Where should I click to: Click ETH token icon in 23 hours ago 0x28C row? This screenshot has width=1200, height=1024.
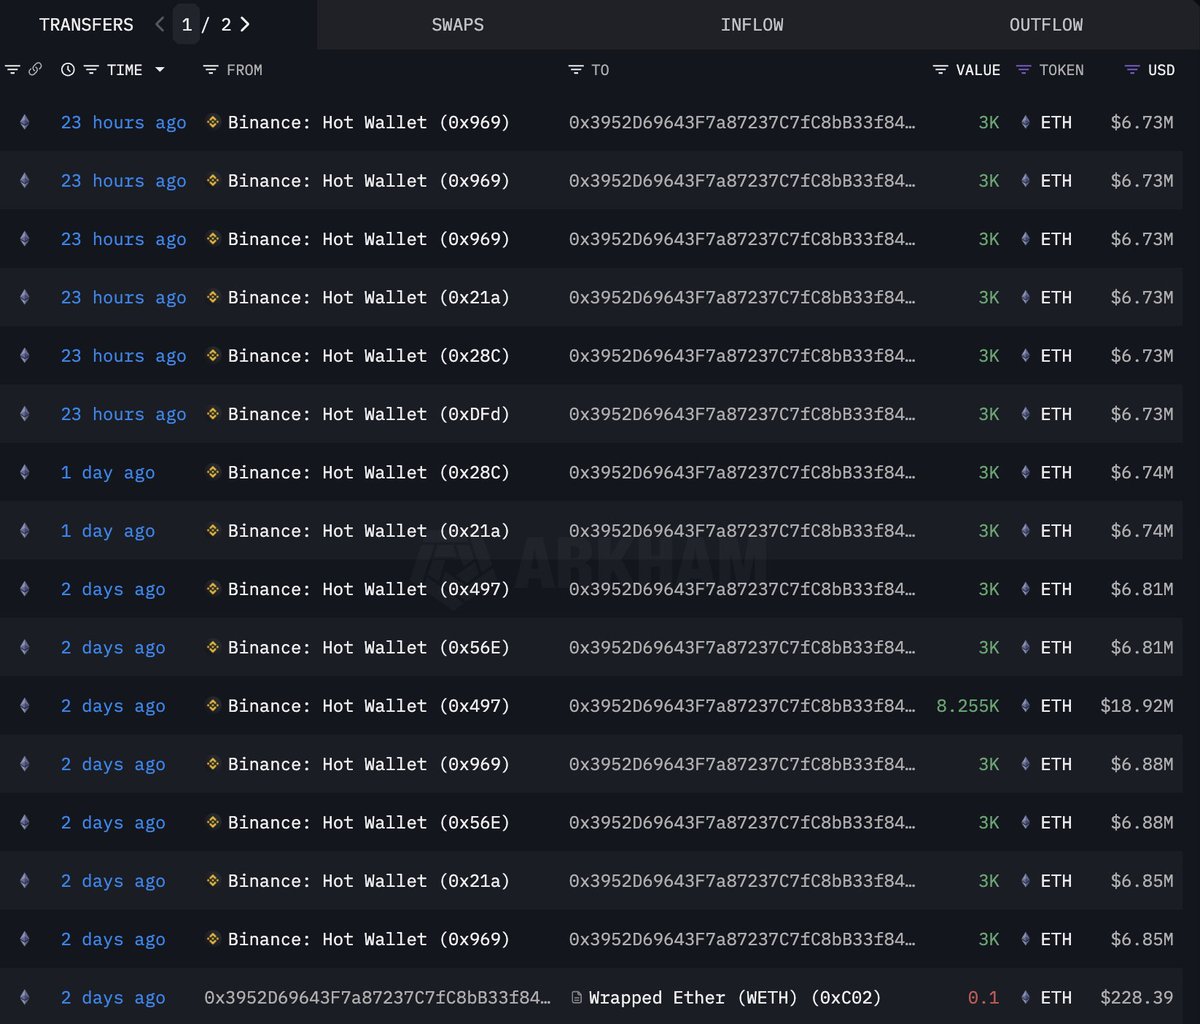coord(1025,355)
